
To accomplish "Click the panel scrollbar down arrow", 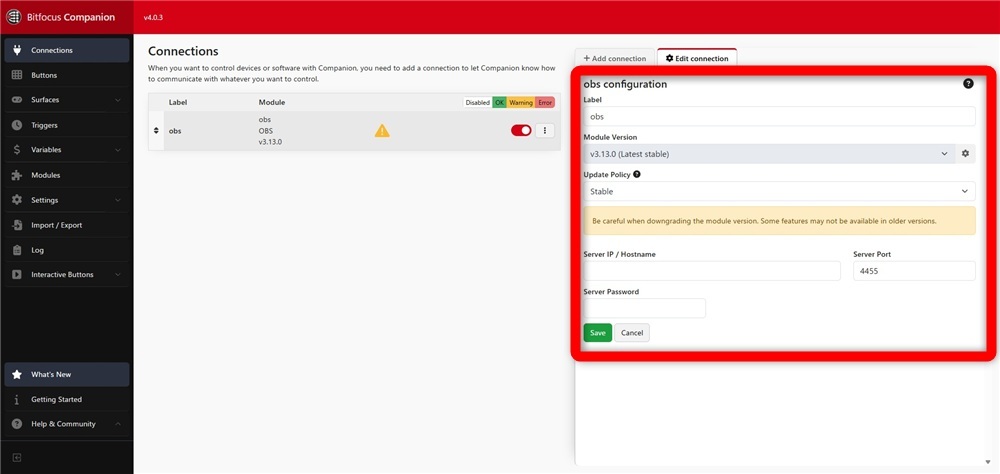I will 987,462.
